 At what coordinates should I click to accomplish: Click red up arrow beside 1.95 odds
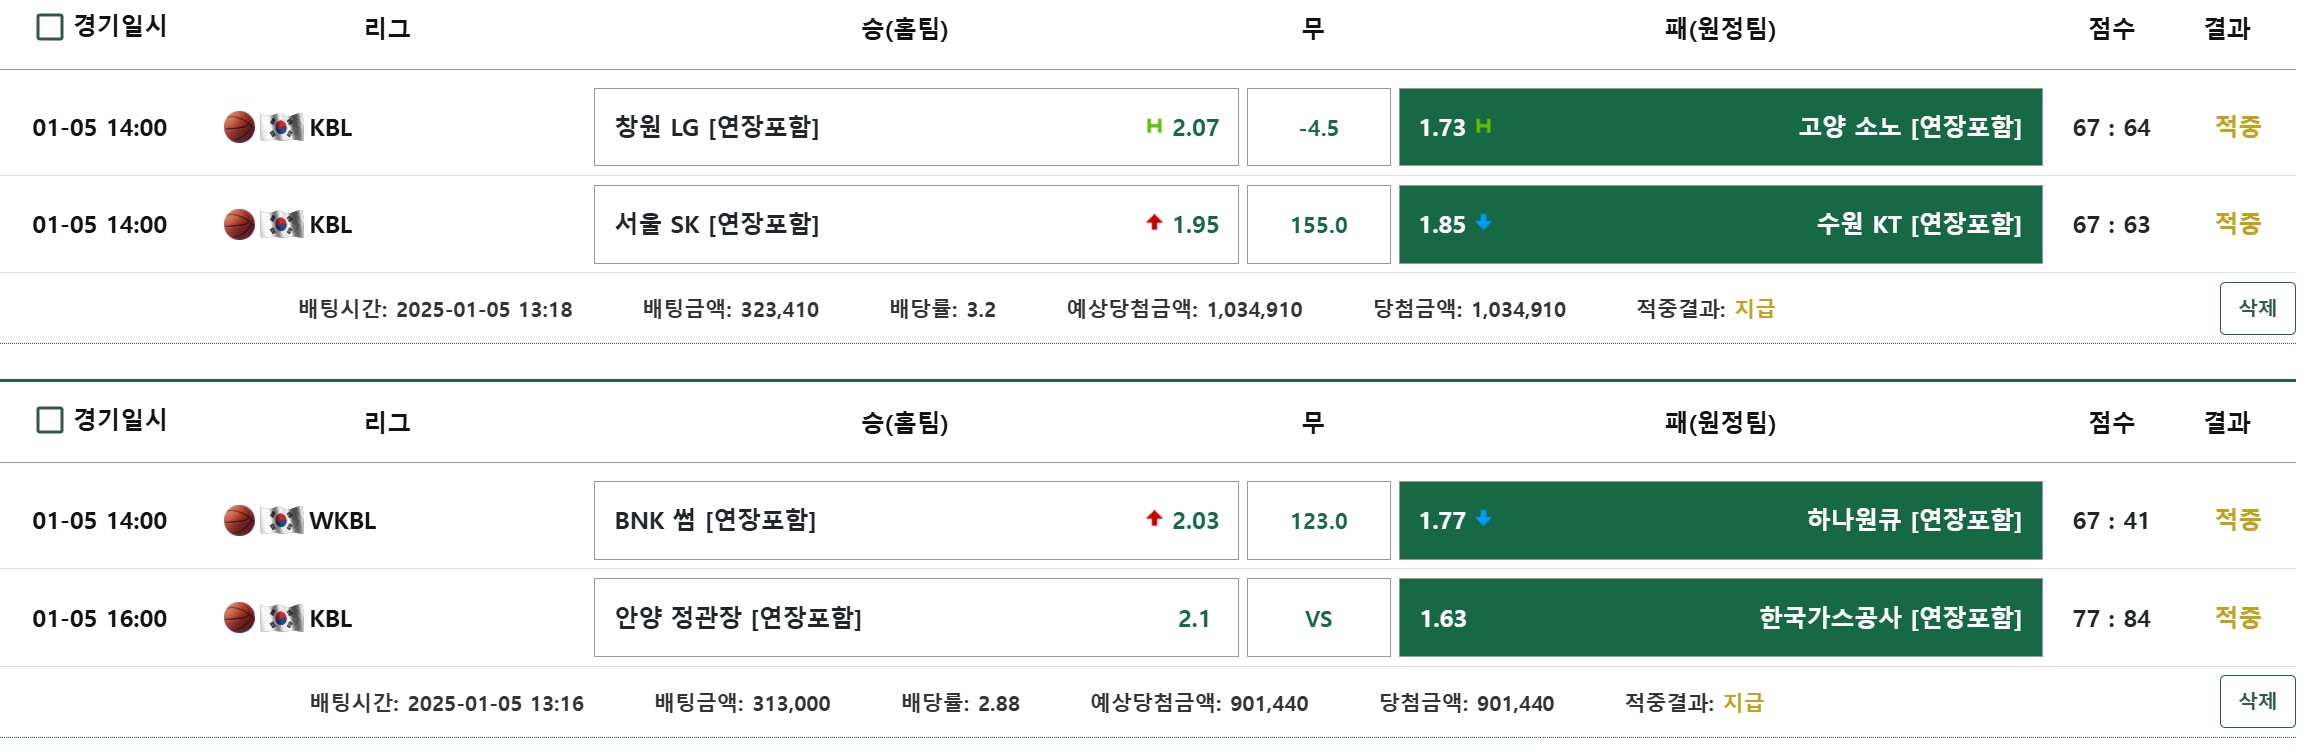(x=1154, y=223)
